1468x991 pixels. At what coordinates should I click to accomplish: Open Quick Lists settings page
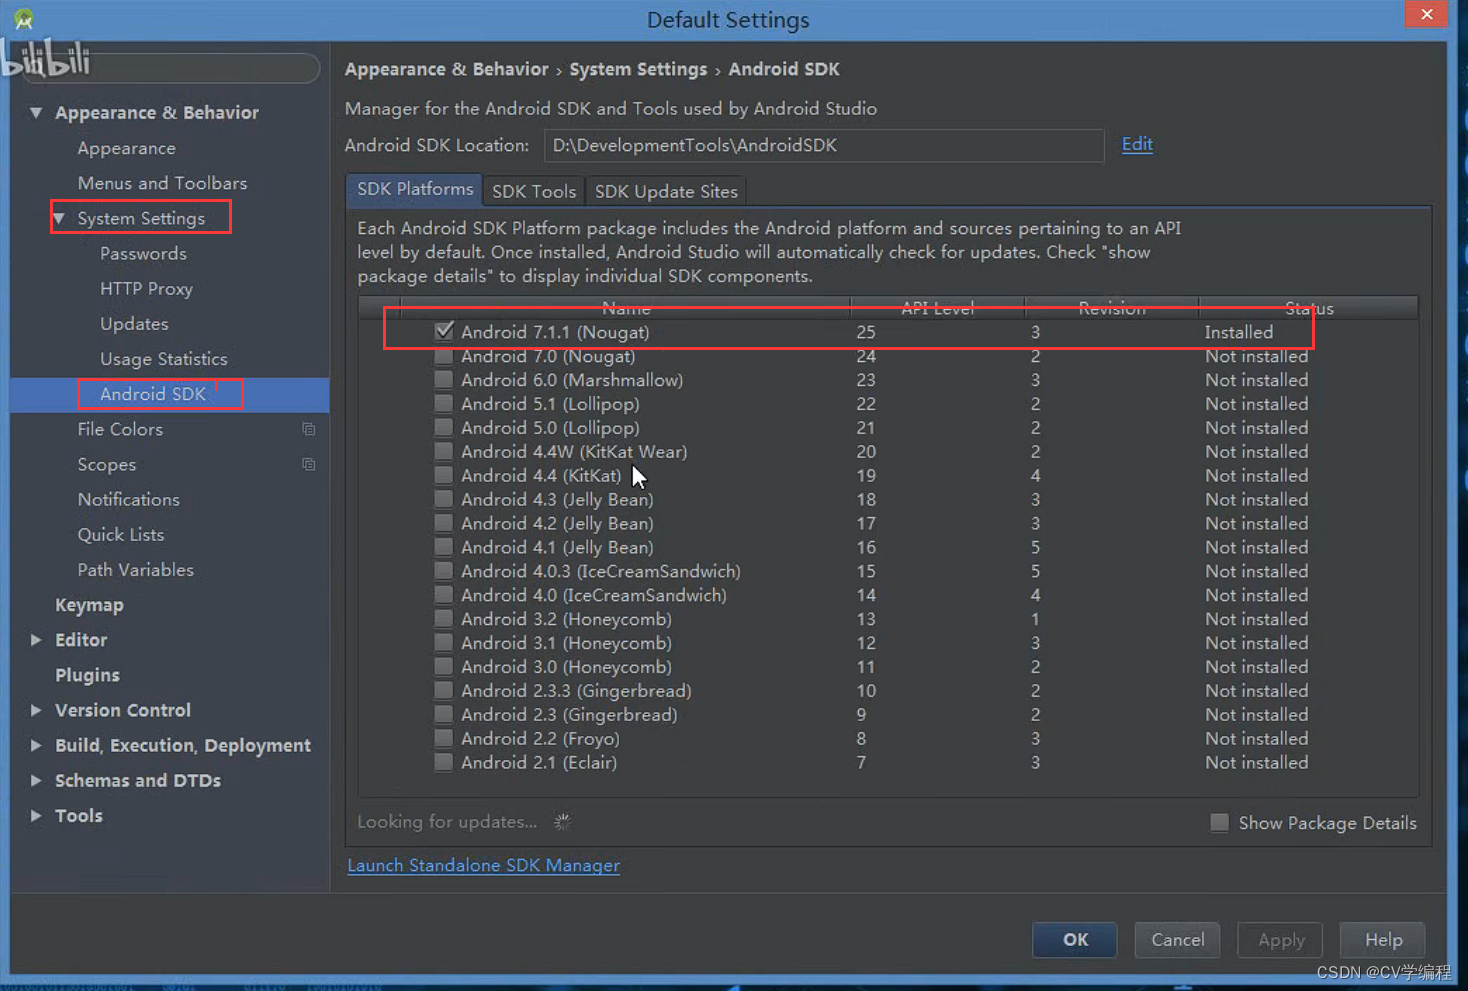click(x=120, y=534)
